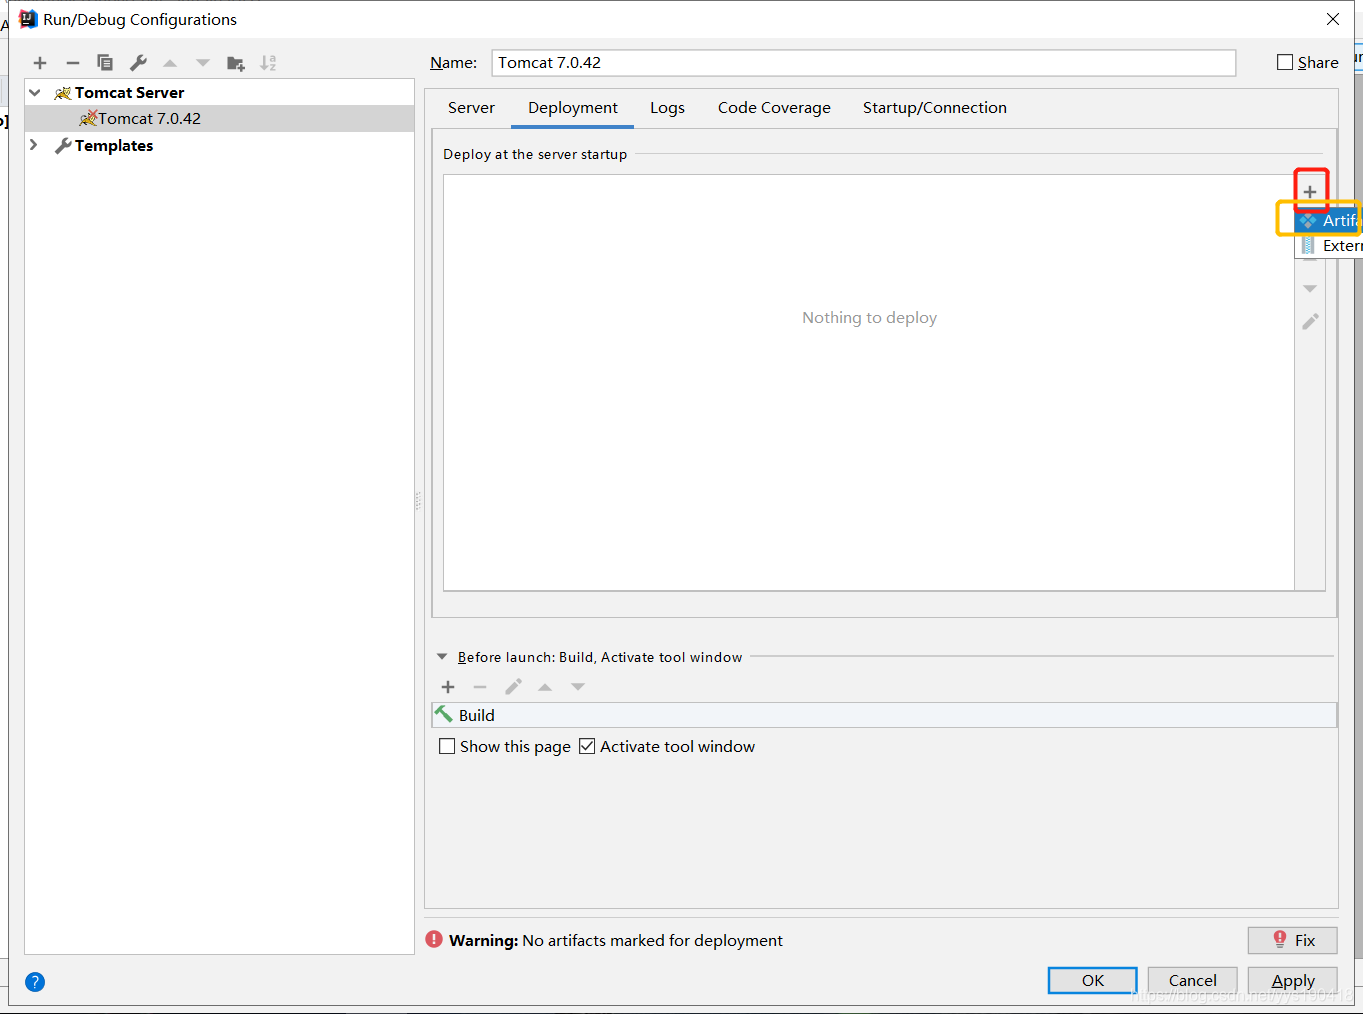The width and height of the screenshot is (1363, 1014).
Task: Switch to the Server tab
Action: (x=471, y=108)
